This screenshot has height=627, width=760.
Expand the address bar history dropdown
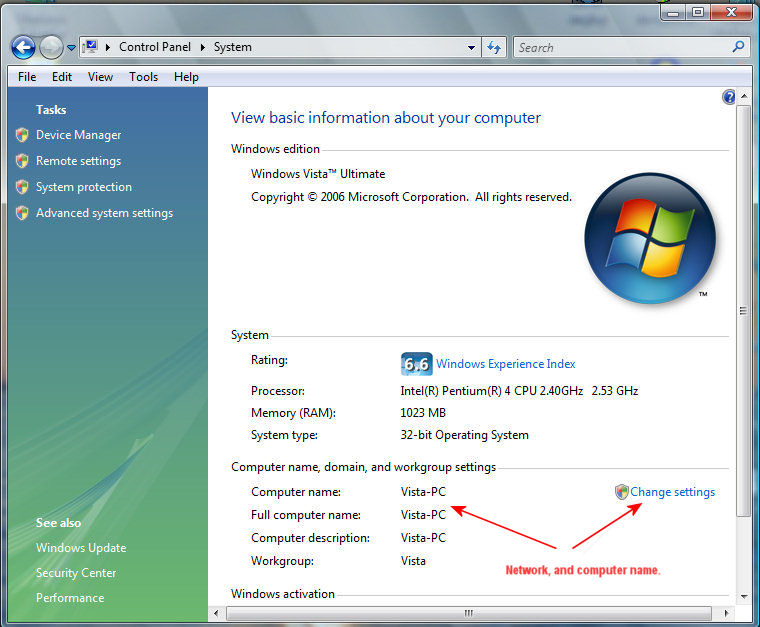472,47
